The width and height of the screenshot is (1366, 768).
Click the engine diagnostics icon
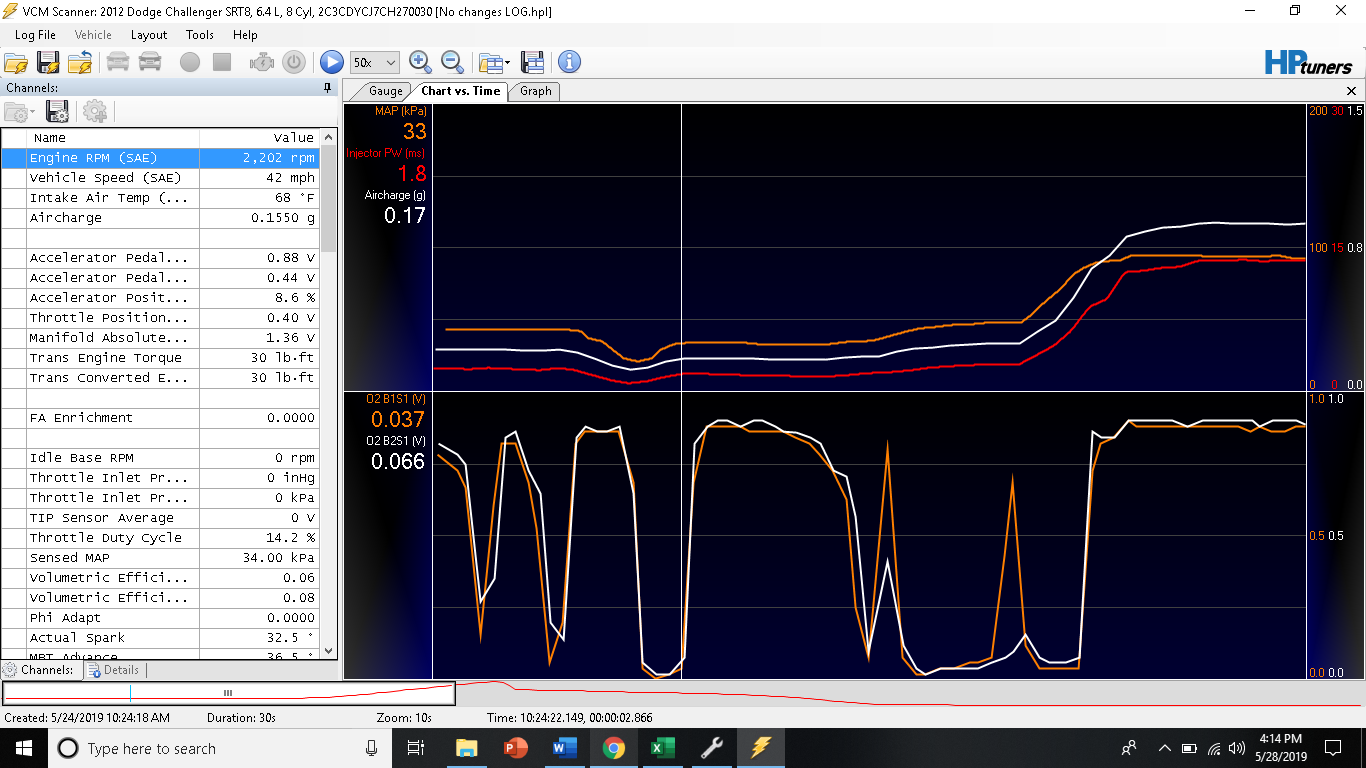261,62
